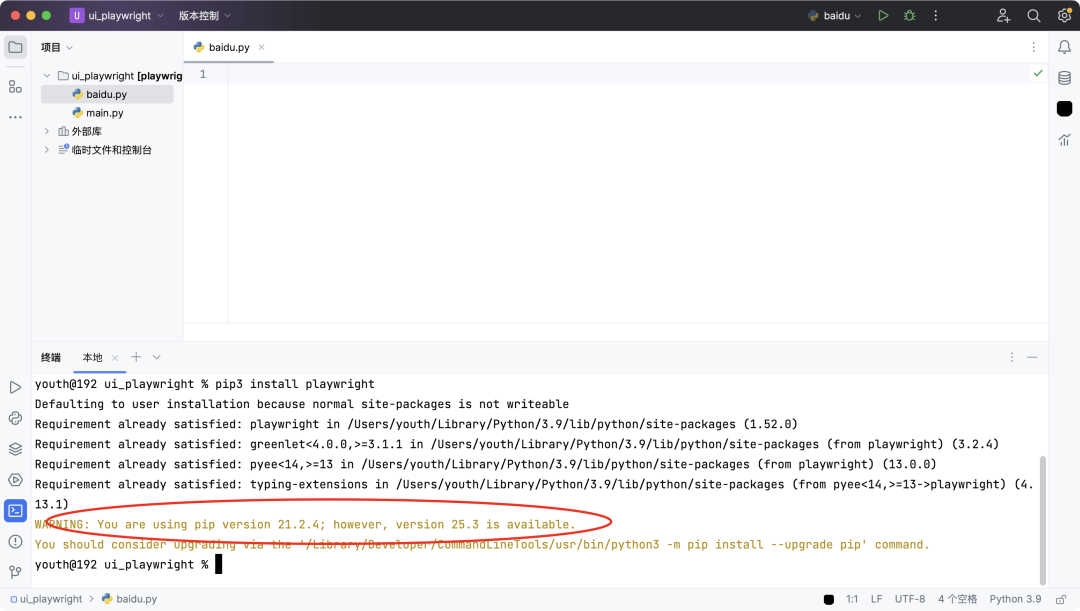Open editor tab options three dots
The image size is (1080, 611).
[1033, 47]
